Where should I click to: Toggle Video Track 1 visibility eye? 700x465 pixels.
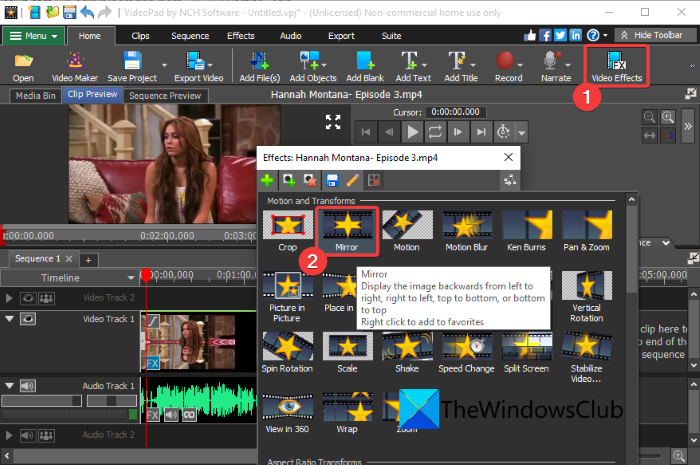pos(29,319)
